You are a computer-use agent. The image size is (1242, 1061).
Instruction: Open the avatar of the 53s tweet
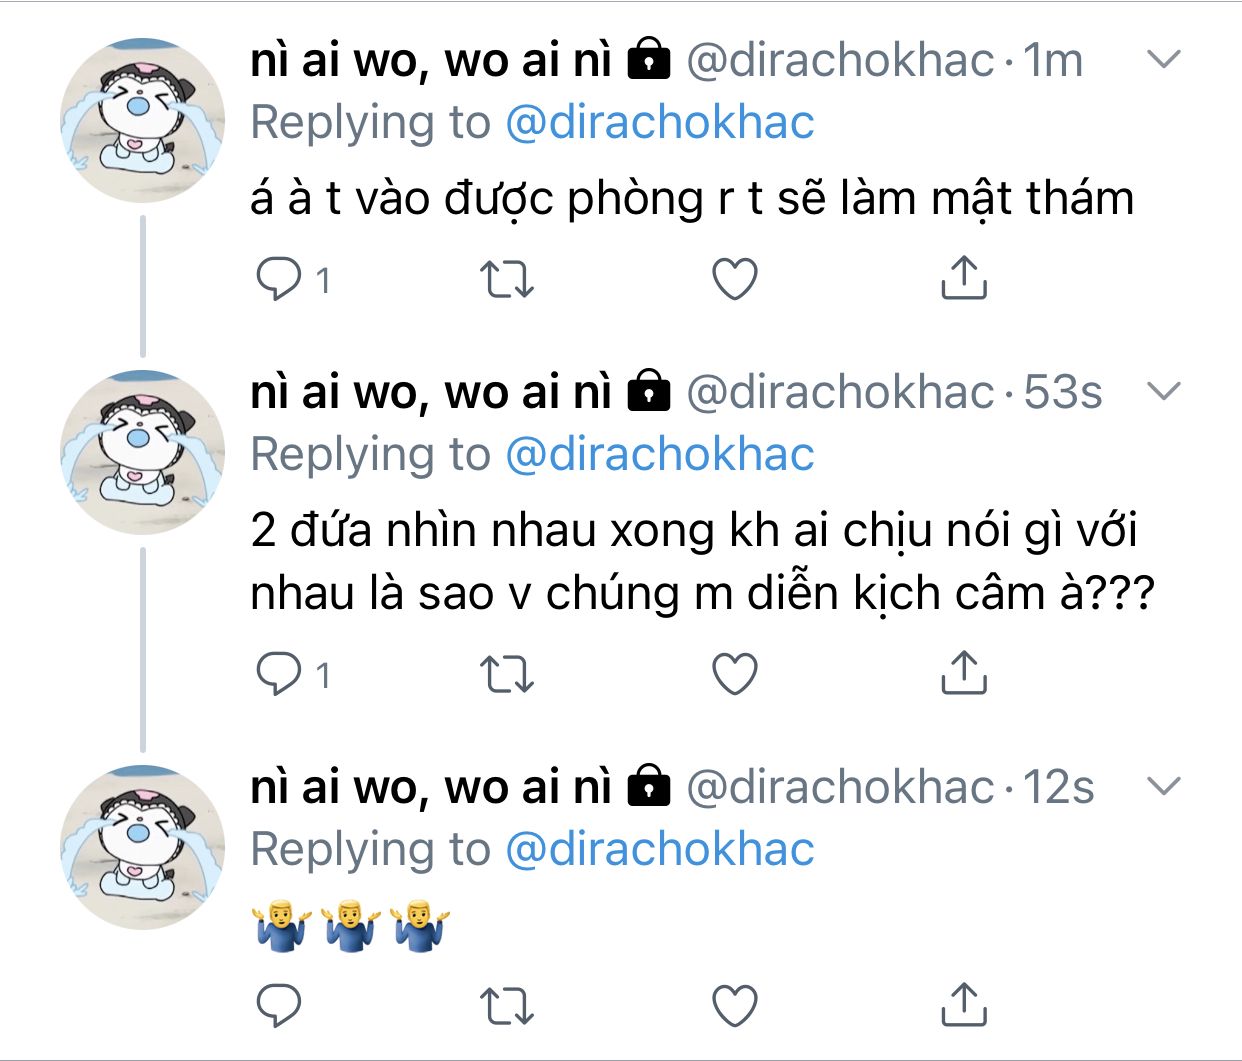(x=142, y=452)
